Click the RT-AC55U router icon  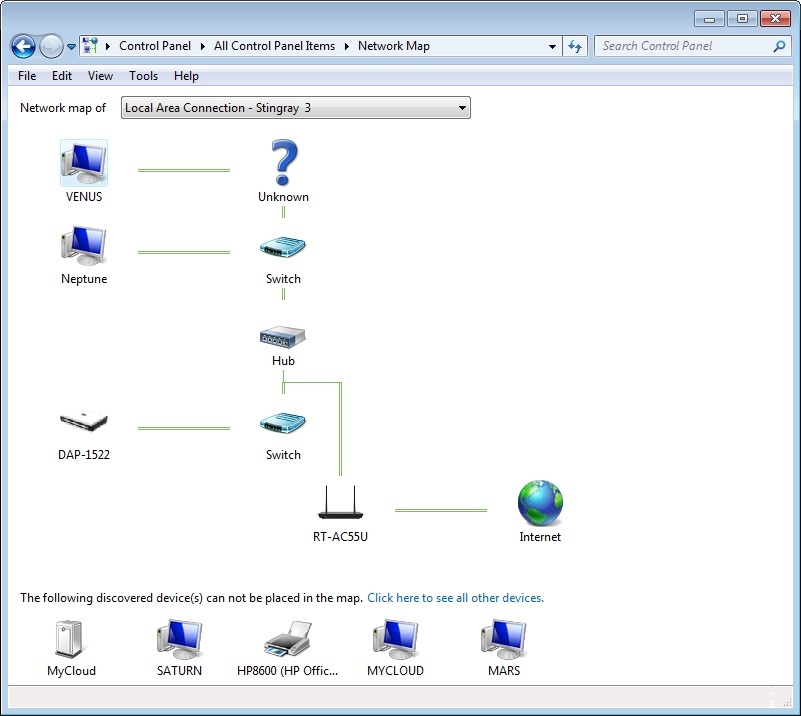click(340, 502)
